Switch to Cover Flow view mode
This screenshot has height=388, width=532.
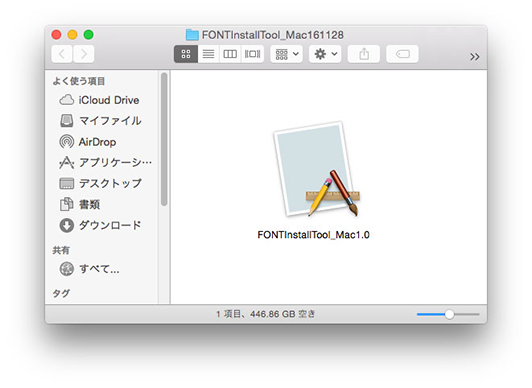pyautogui.click(x=252, y=54)
